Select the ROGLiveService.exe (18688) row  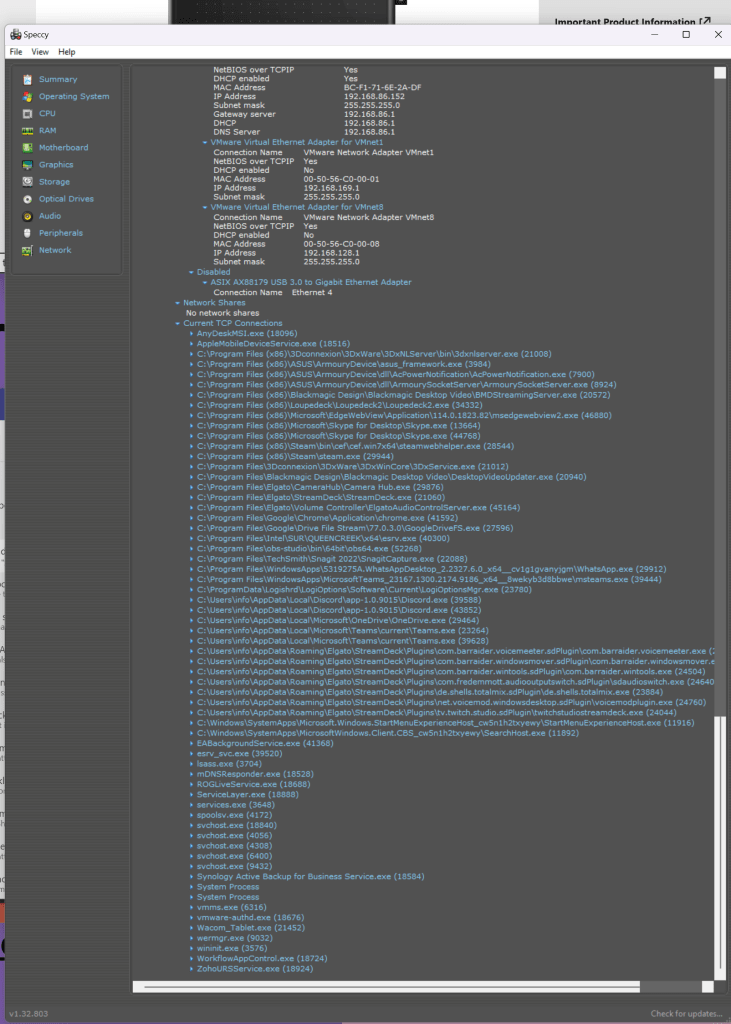[x=255, y=784]
